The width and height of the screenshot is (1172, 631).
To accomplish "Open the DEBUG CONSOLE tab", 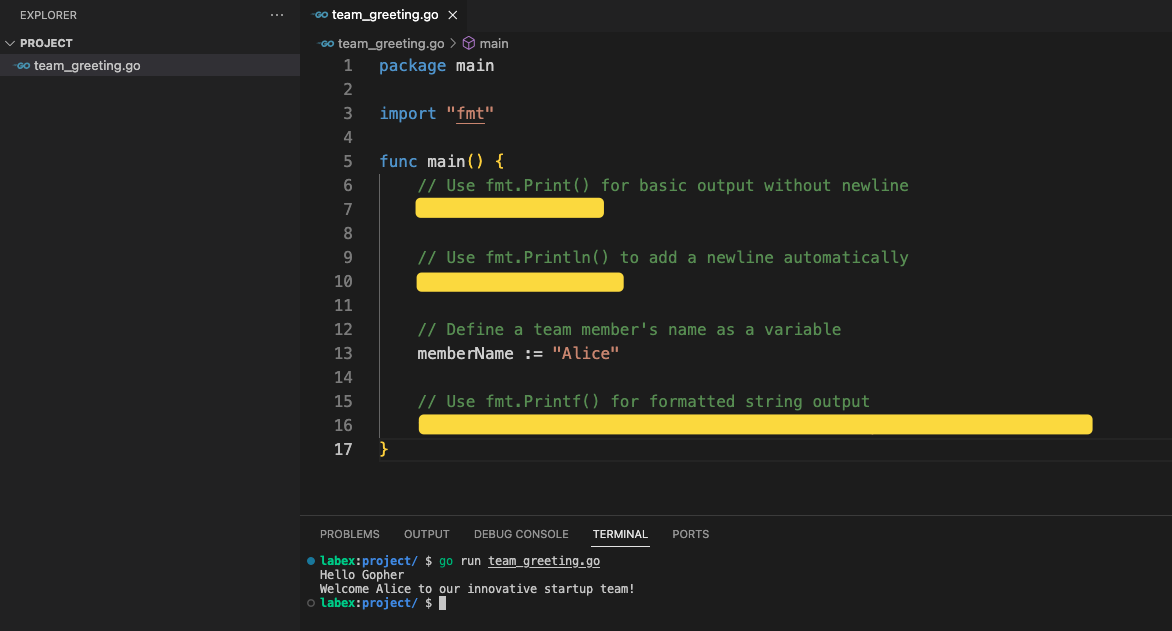I will point(521,534).
